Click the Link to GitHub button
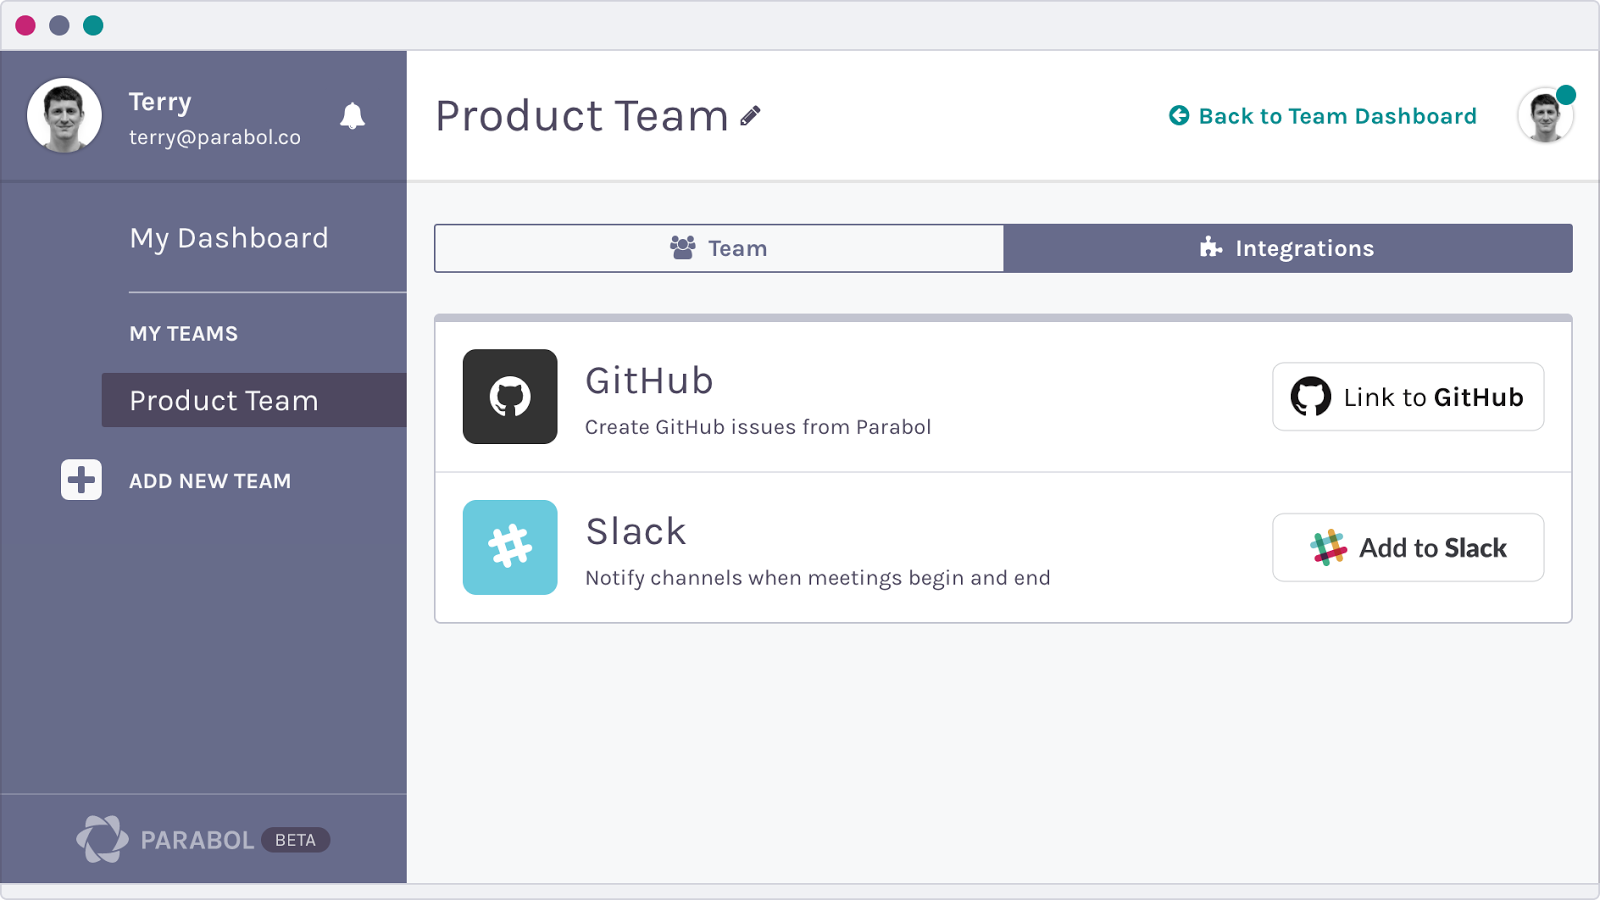This screenshot has height=900, width=1600. click(1407, 397)
